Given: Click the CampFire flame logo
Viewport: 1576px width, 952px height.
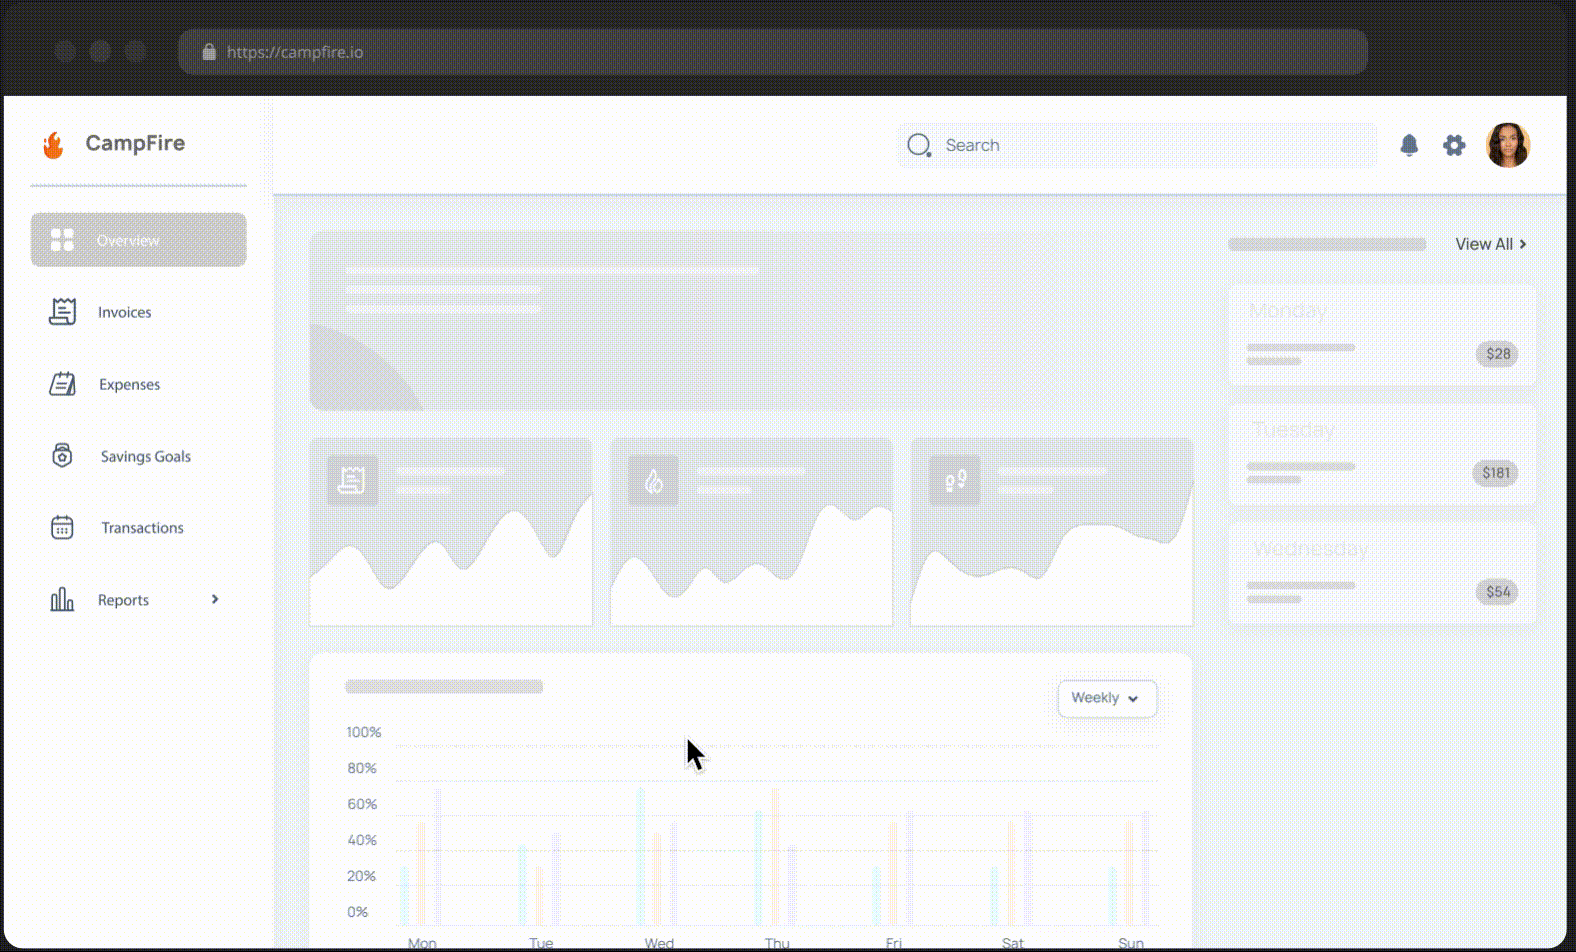Looking at the screenshot, I should click(53, 145).
